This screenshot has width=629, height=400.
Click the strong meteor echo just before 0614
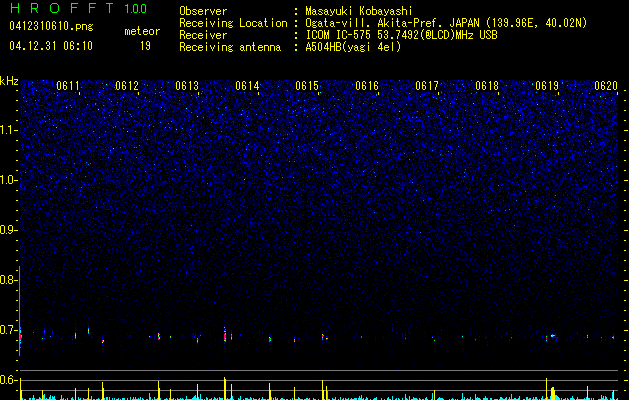(225, 335)
